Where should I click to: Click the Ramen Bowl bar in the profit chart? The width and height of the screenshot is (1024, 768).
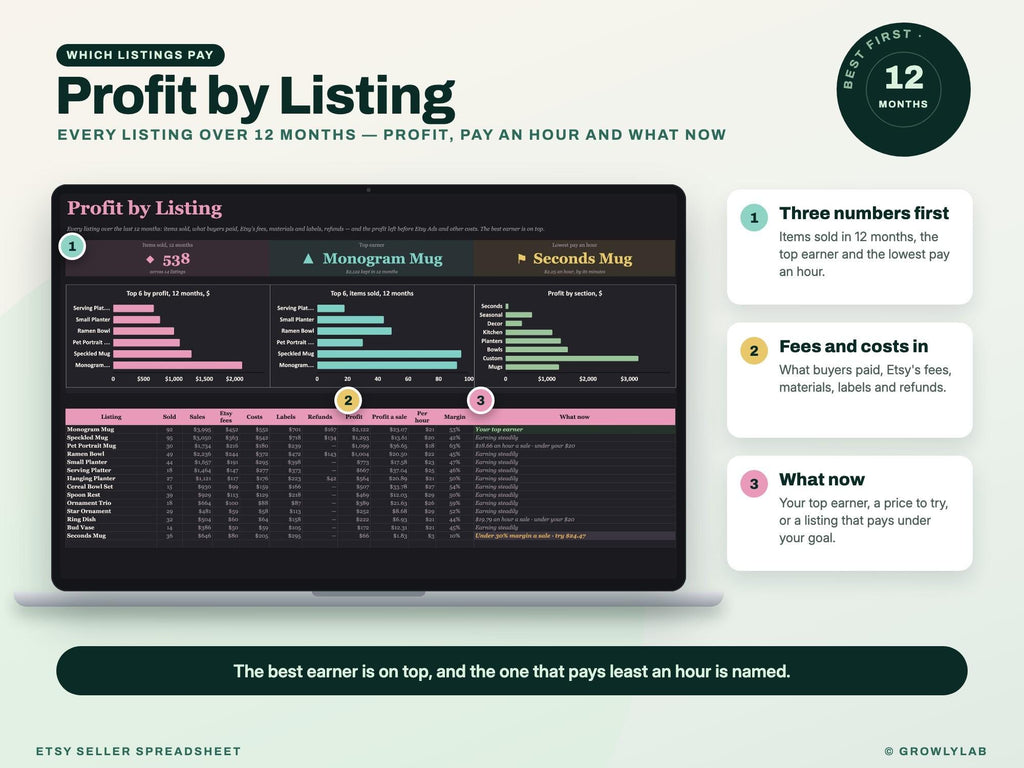144,331
